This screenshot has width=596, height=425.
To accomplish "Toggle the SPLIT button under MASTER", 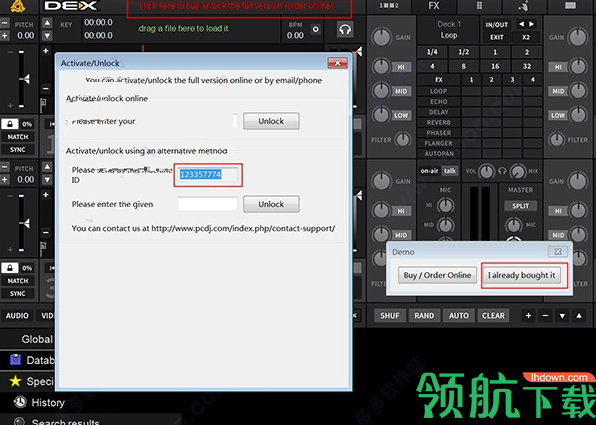I will 520,206.
